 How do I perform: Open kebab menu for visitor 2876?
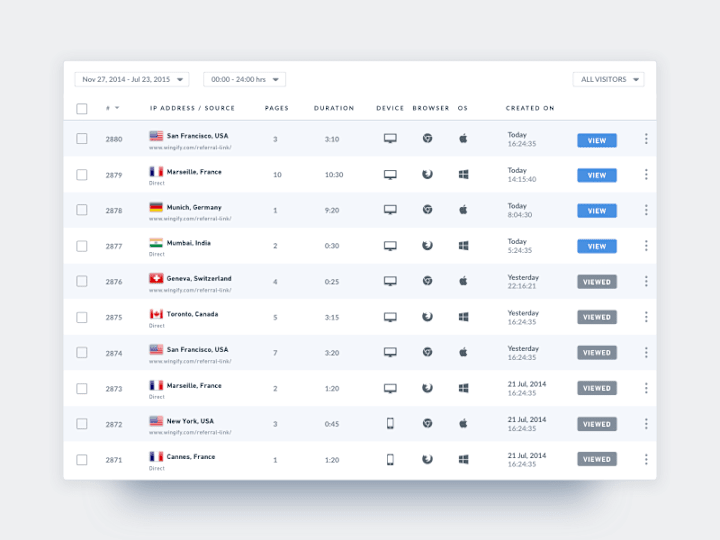tap(646, 281)
